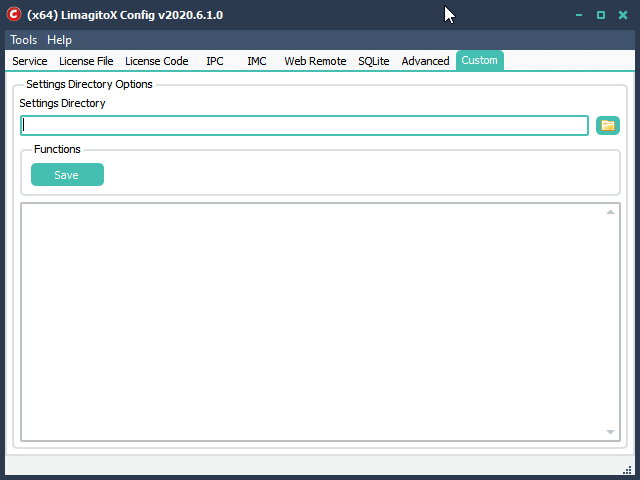The image size is (640, 480).
Task: Close the LimagitoX Config window
Action: [623, 15]
